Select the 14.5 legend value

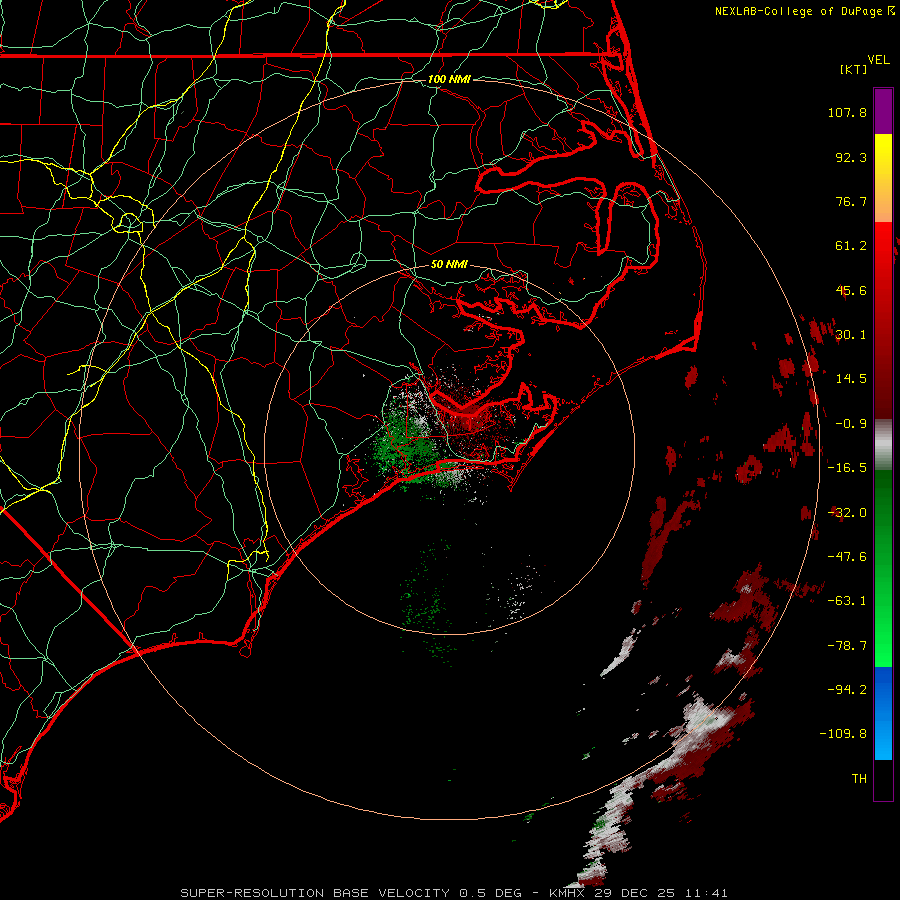point(851,379)
